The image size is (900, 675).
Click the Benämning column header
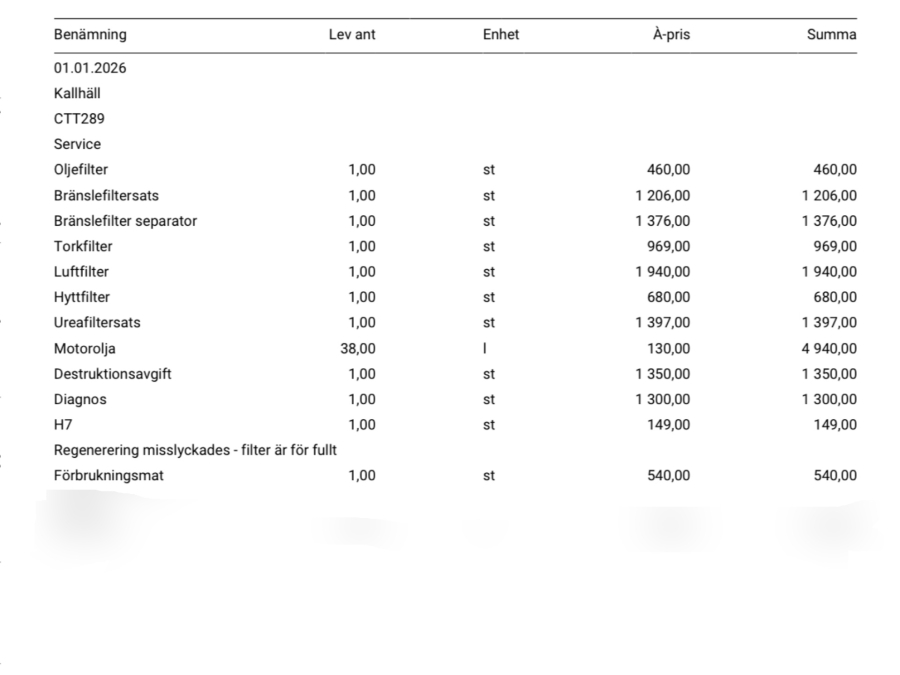[x=90, y=35]
